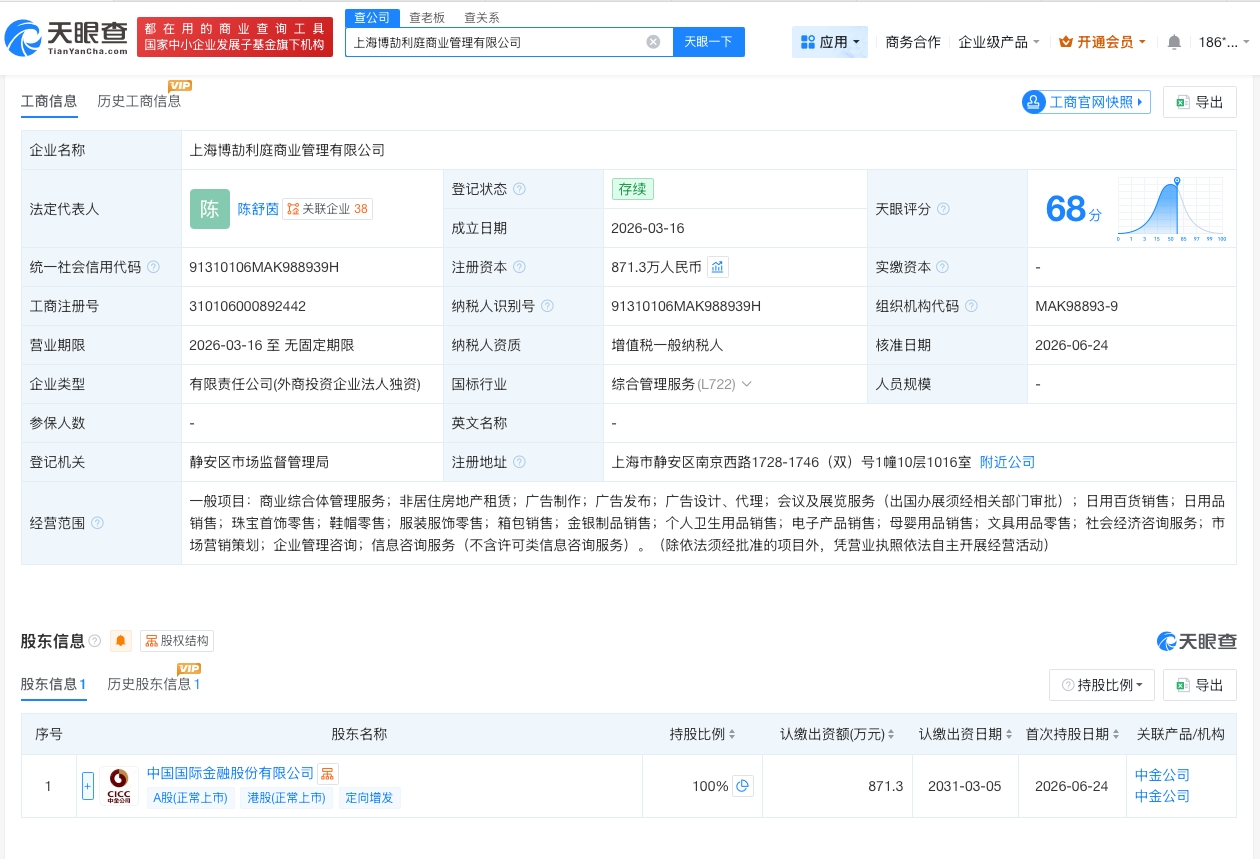Export business info with top 导出 button
This screenshot has height=859, width=1260.
[1200, 102]
